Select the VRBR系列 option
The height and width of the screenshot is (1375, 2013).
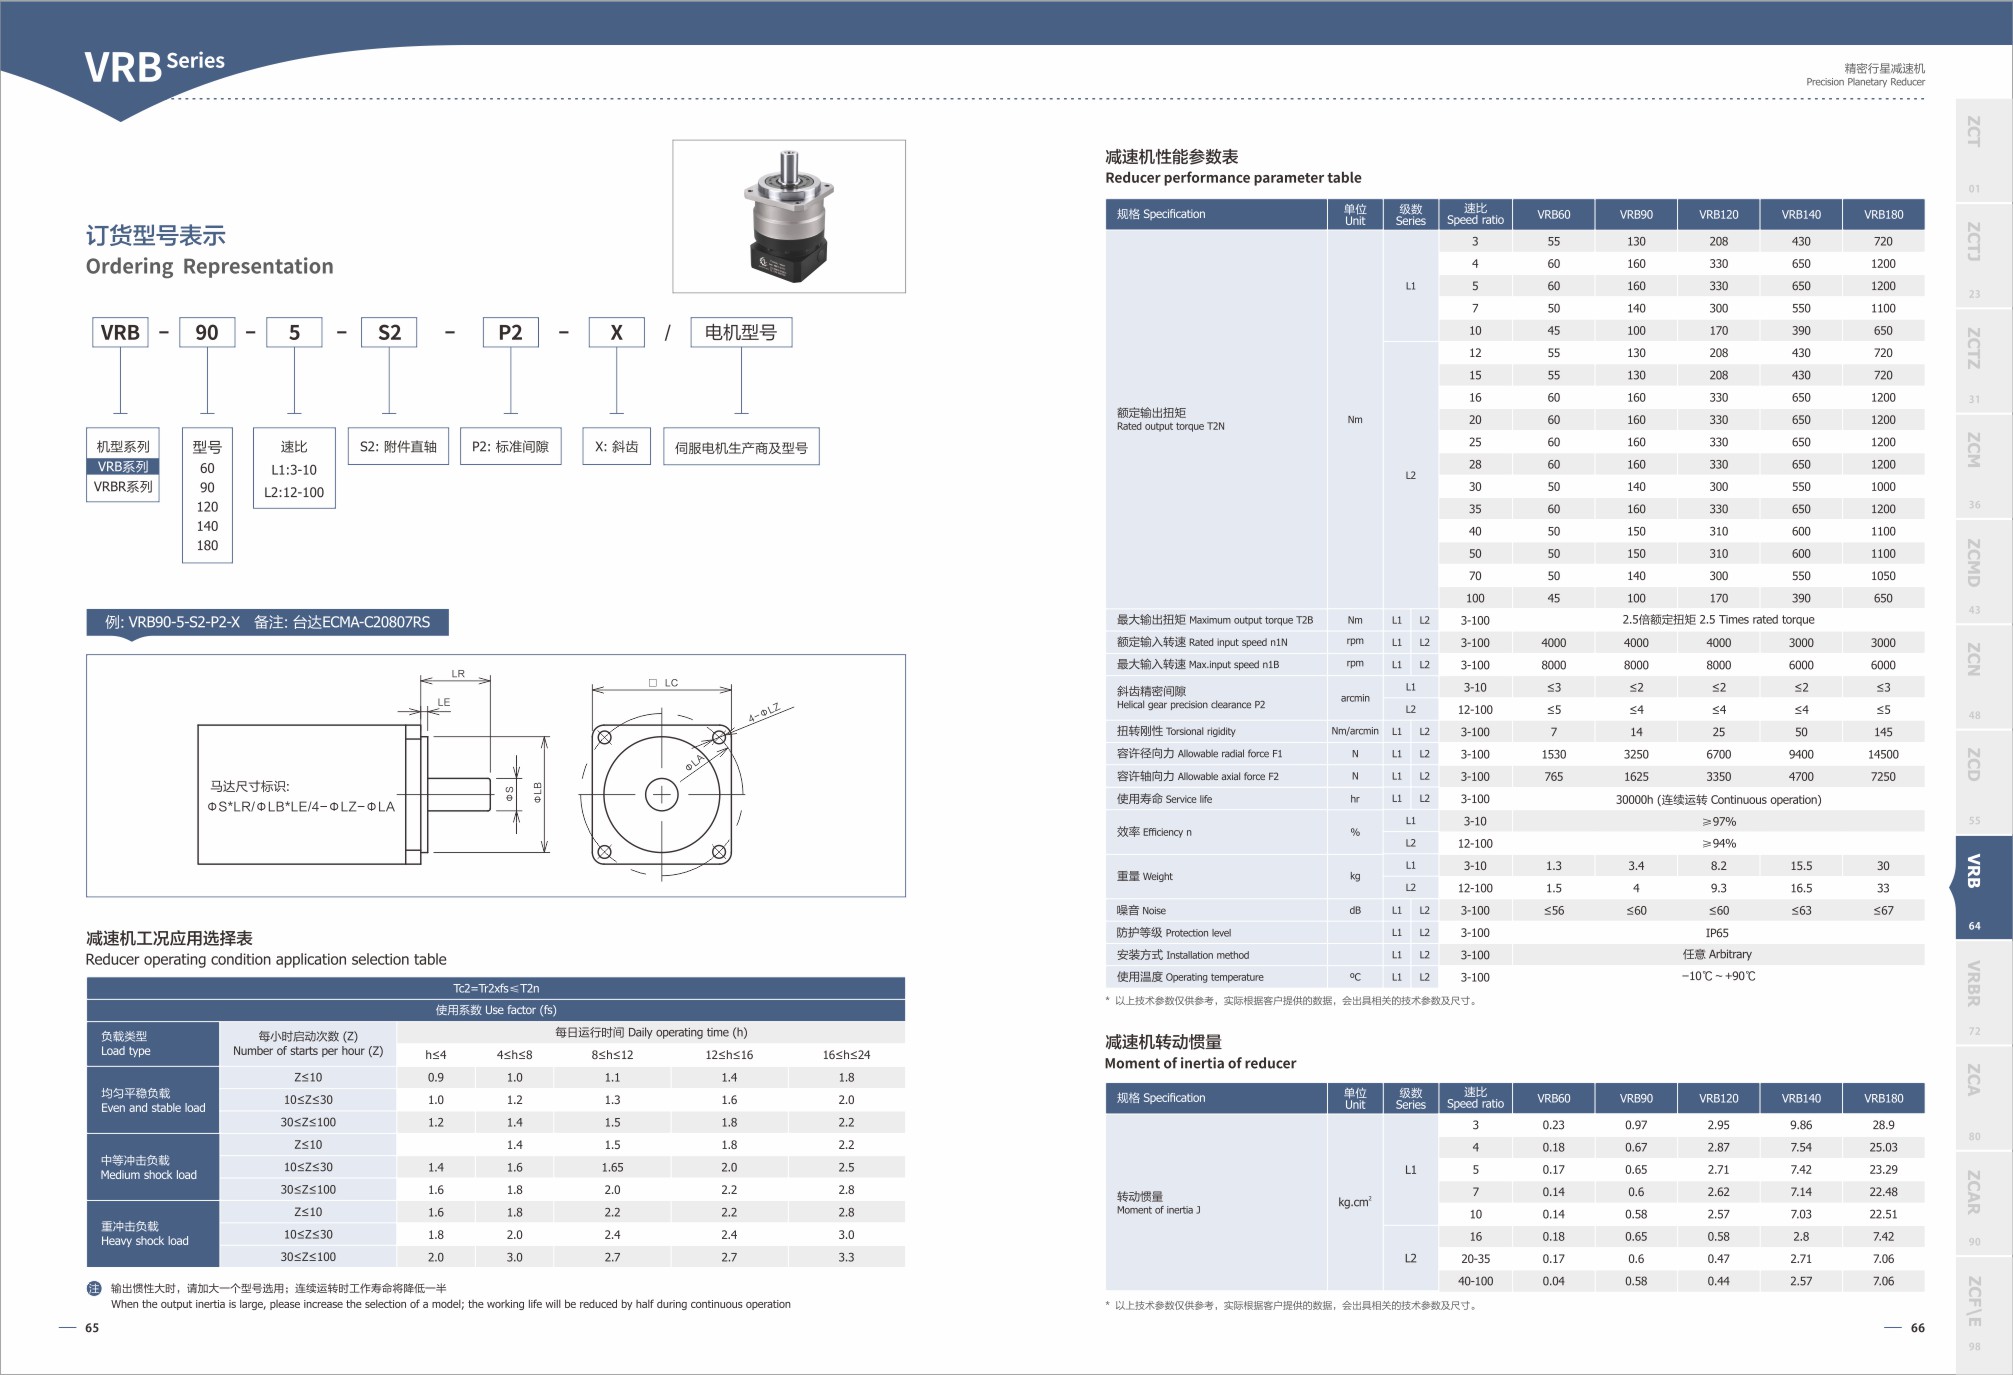pos(123,487)
